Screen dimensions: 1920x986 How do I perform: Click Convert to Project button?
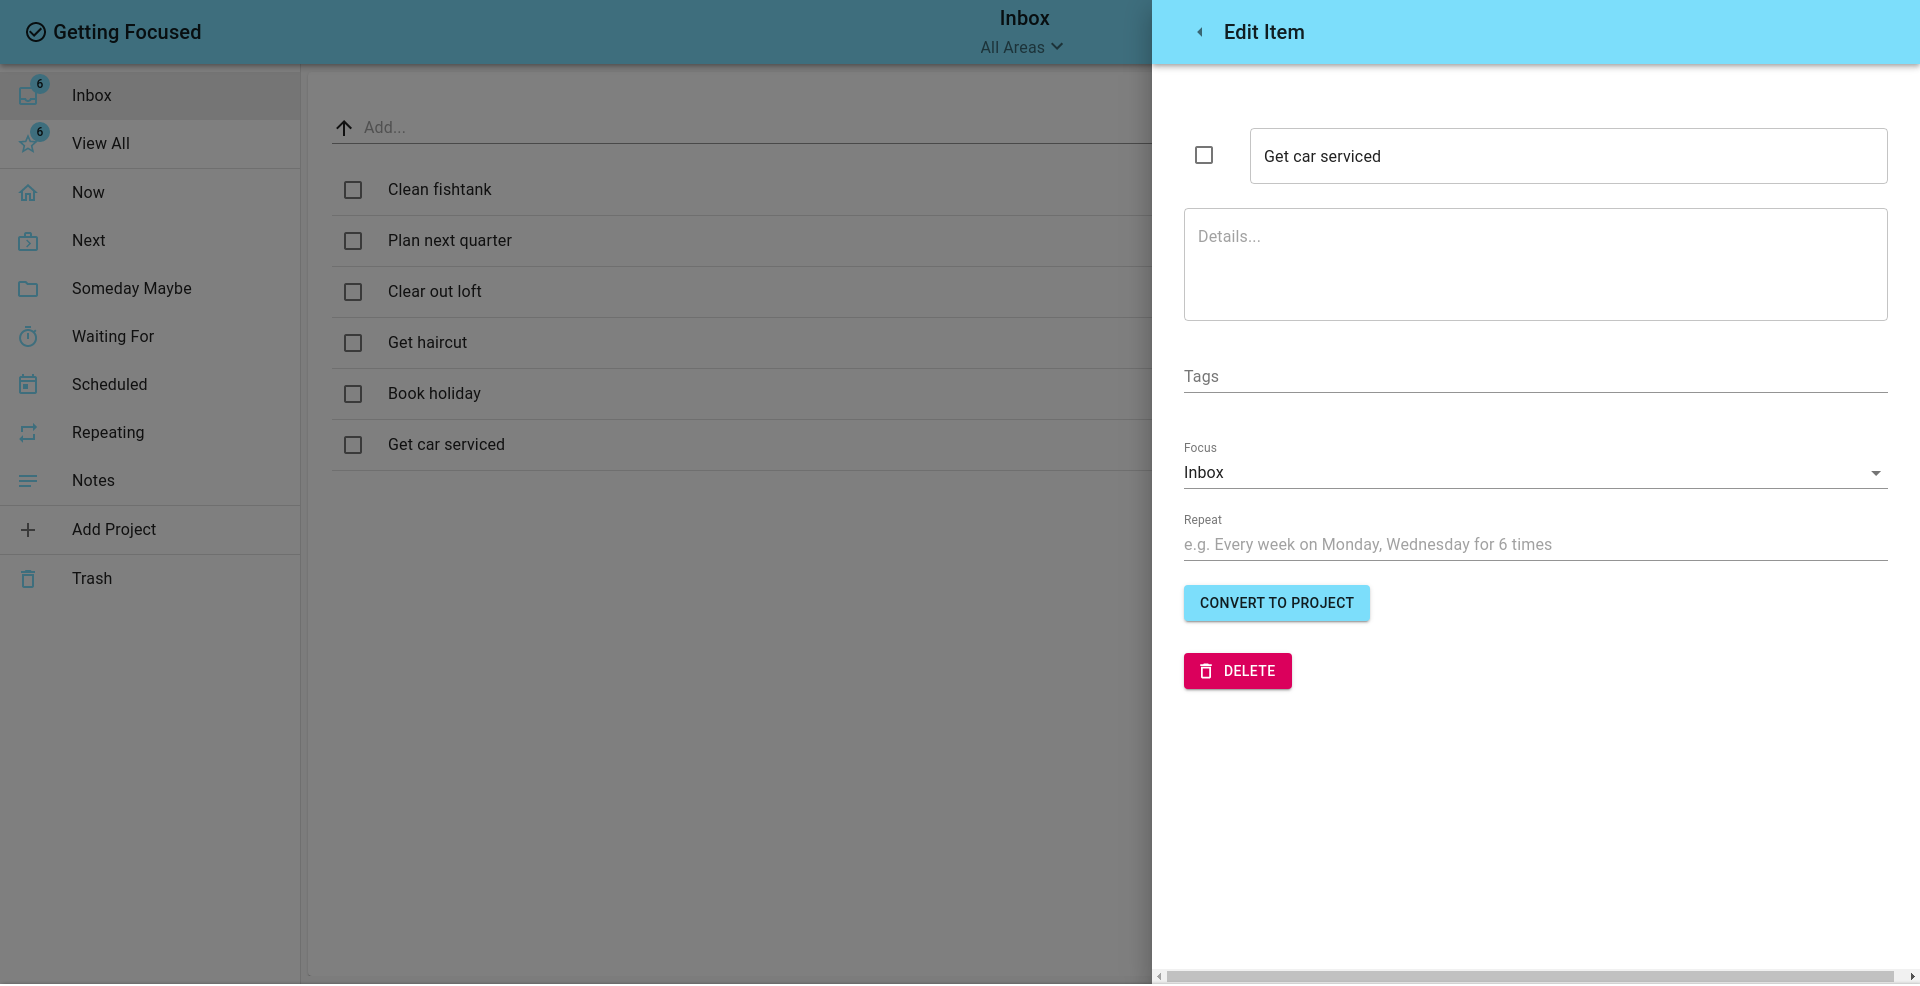point(1277,603)
